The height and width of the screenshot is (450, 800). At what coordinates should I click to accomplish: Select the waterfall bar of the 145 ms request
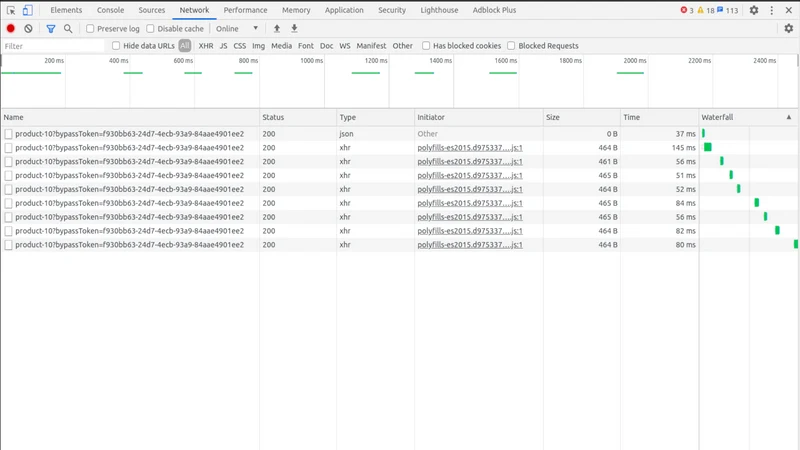(708, 147)
